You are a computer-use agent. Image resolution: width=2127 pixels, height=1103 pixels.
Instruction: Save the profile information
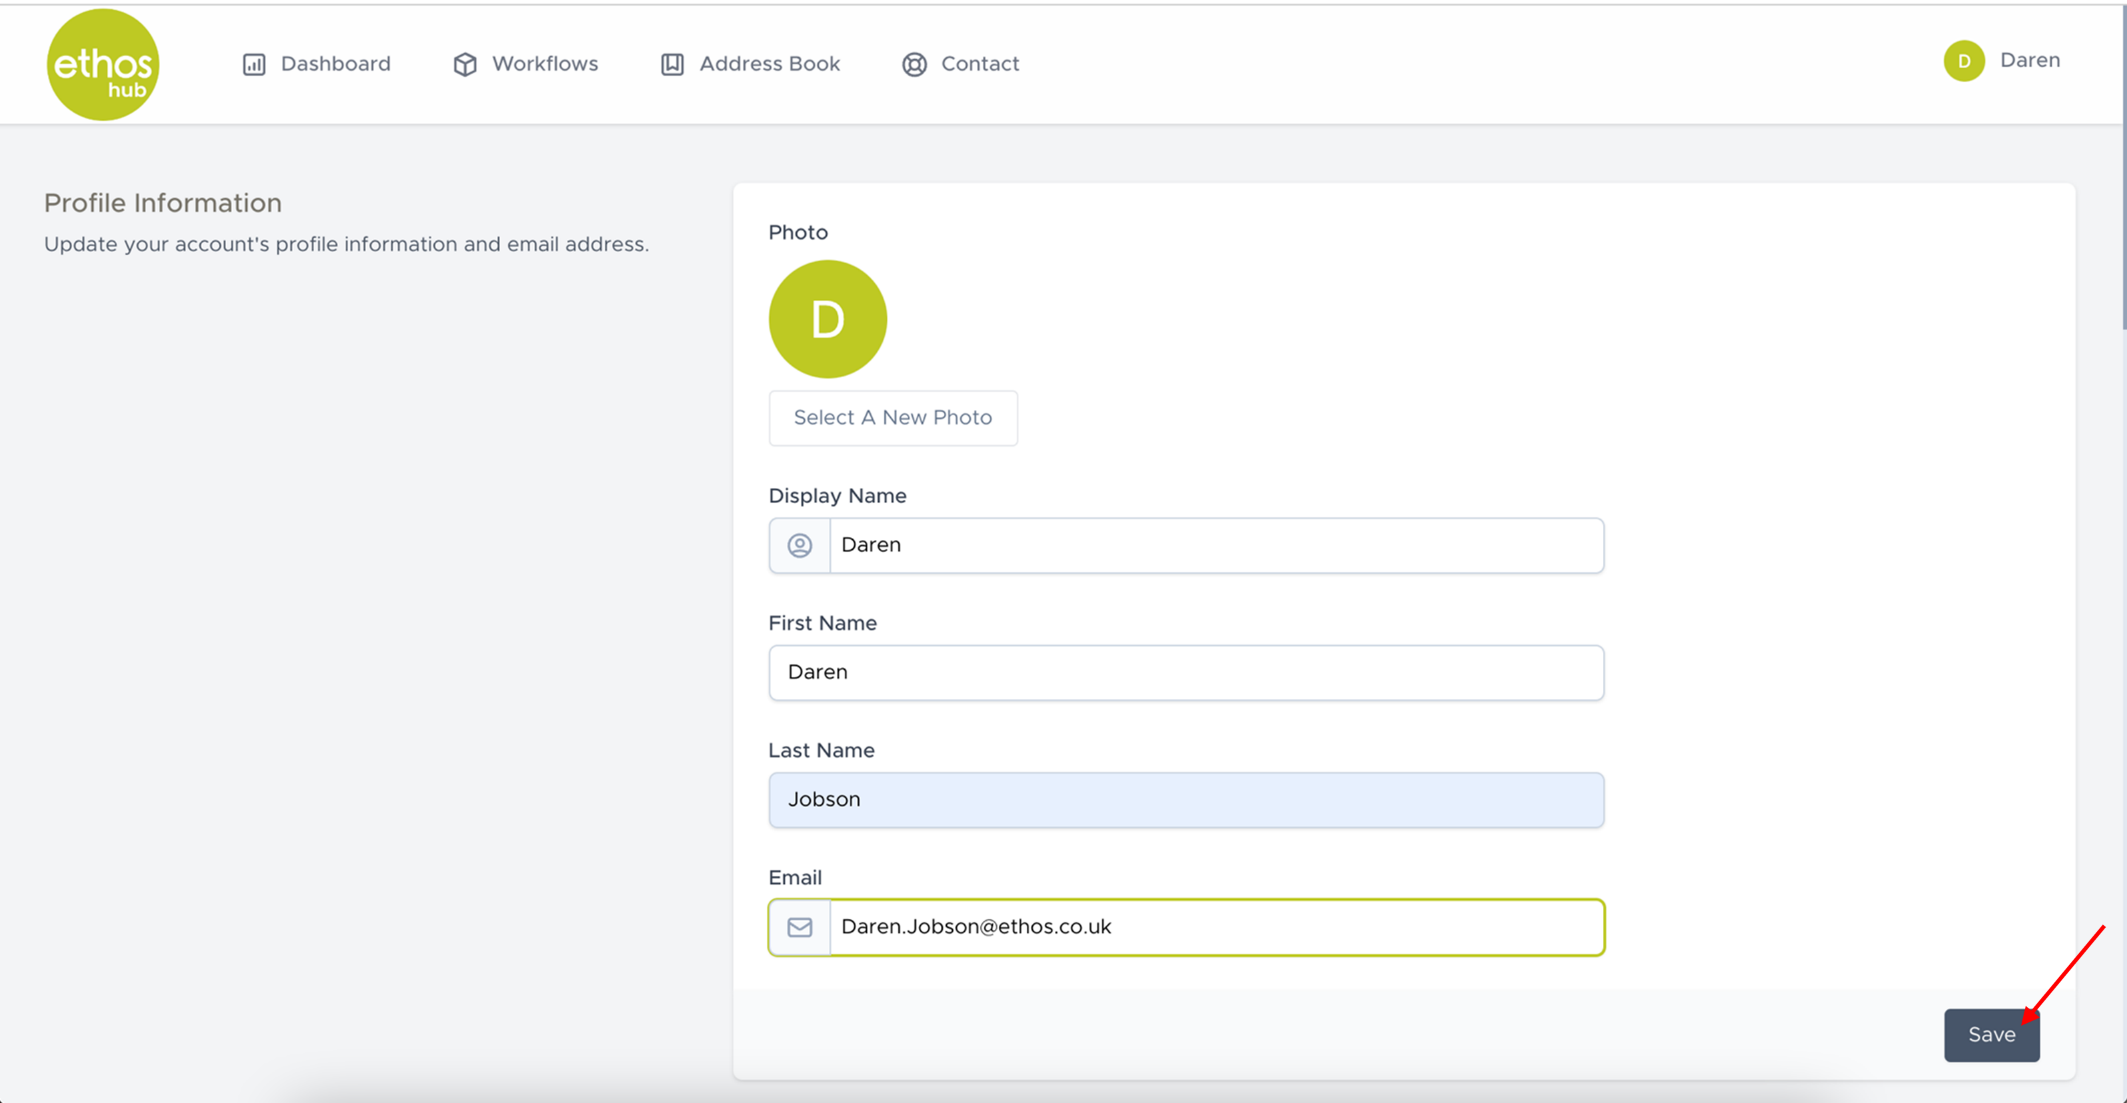[x=1990, y=1035]
